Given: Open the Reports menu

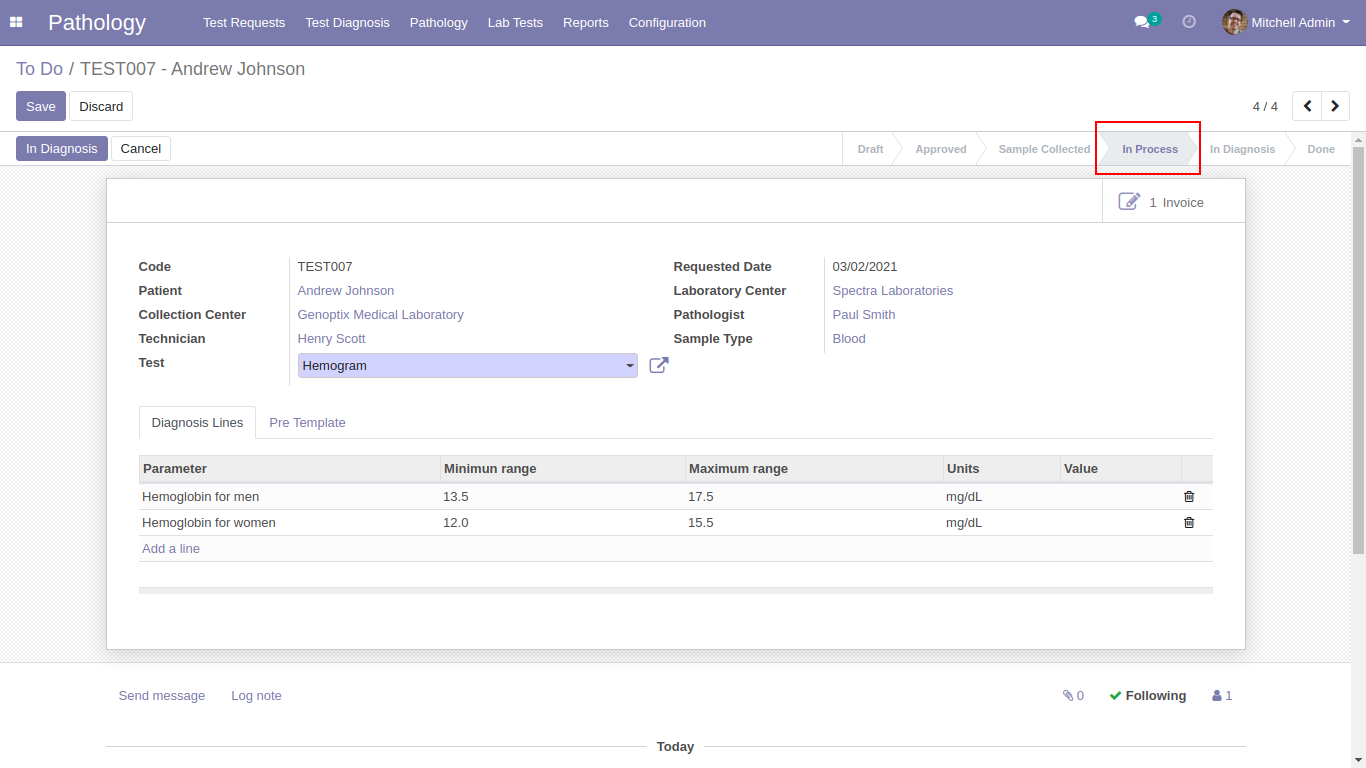Looking at the screenshot, I should pos(585,22).
